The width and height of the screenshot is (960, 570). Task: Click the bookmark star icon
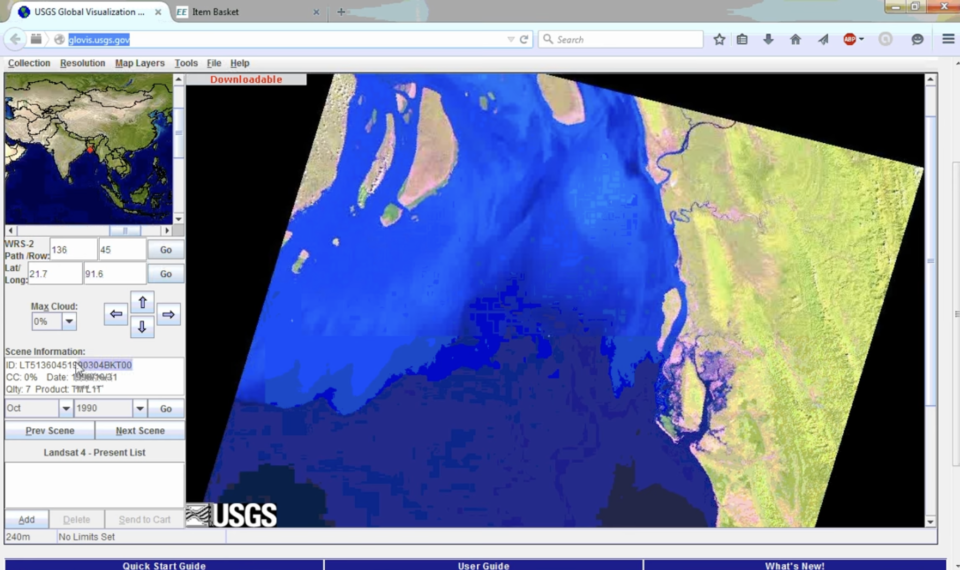(x=719, y=39)
